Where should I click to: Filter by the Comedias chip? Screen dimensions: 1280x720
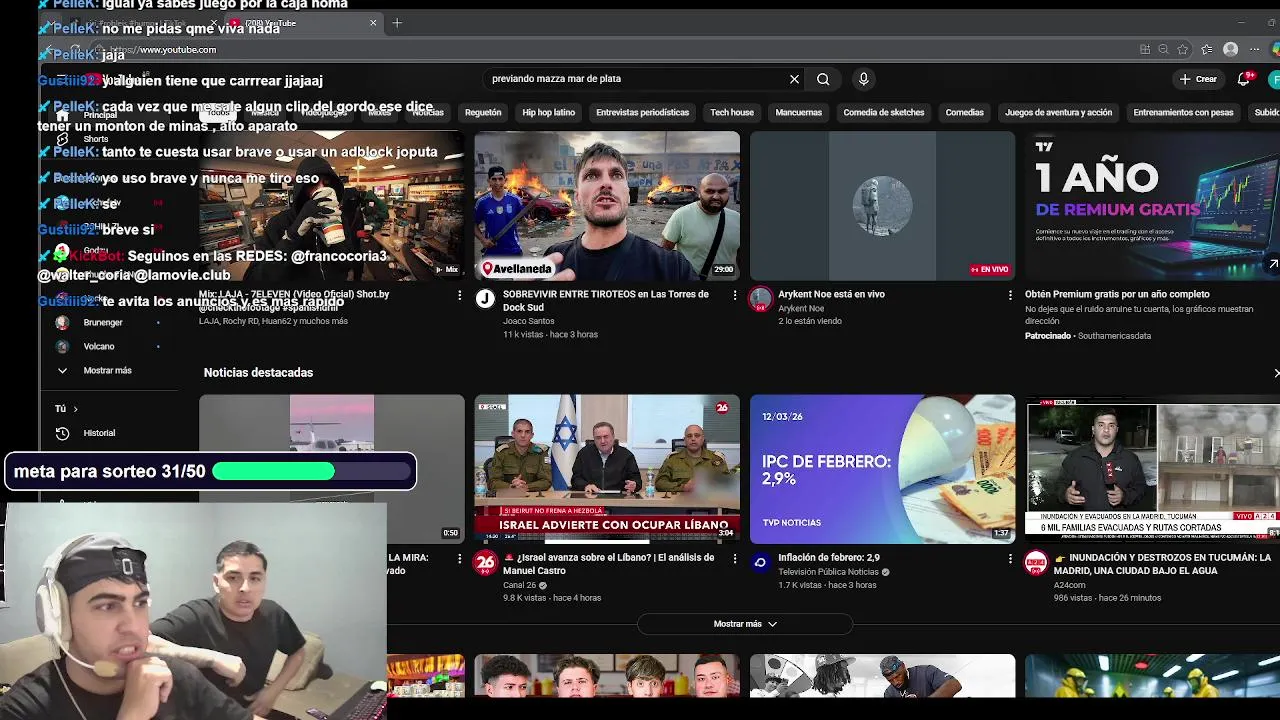(x=965, y=113)
